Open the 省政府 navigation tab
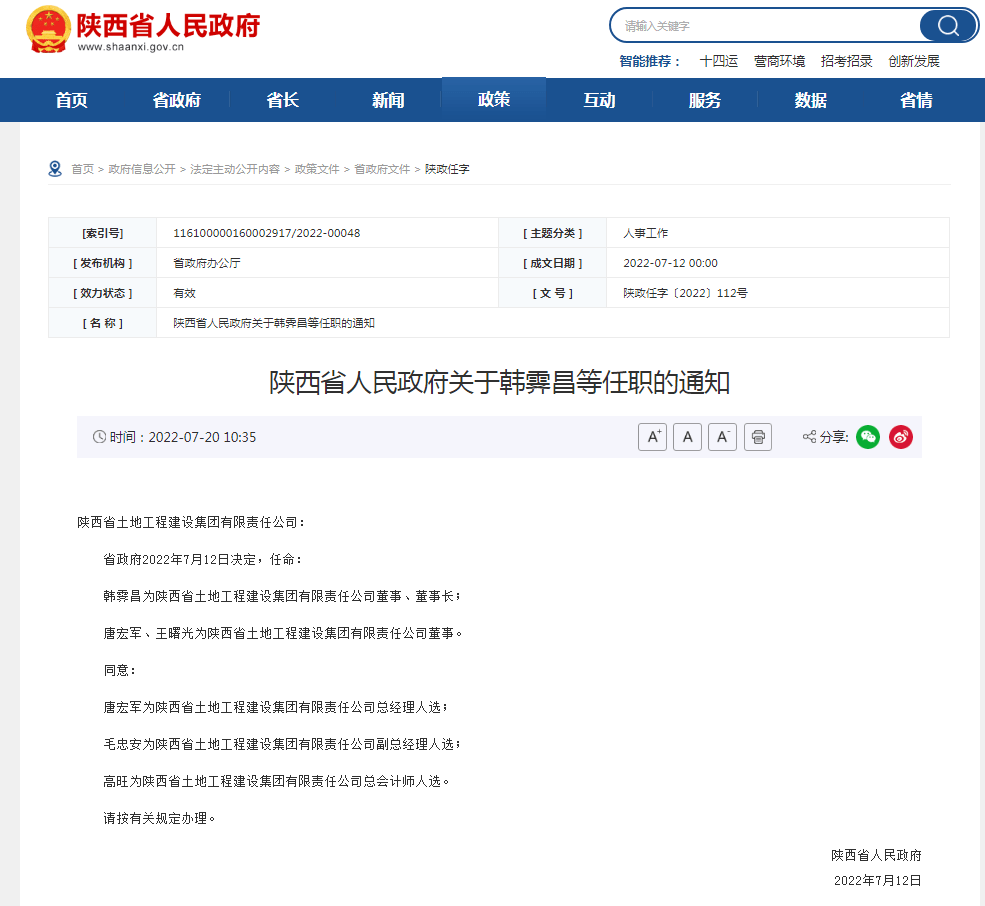Screen dimensions: 985x906 pos(177,100)
